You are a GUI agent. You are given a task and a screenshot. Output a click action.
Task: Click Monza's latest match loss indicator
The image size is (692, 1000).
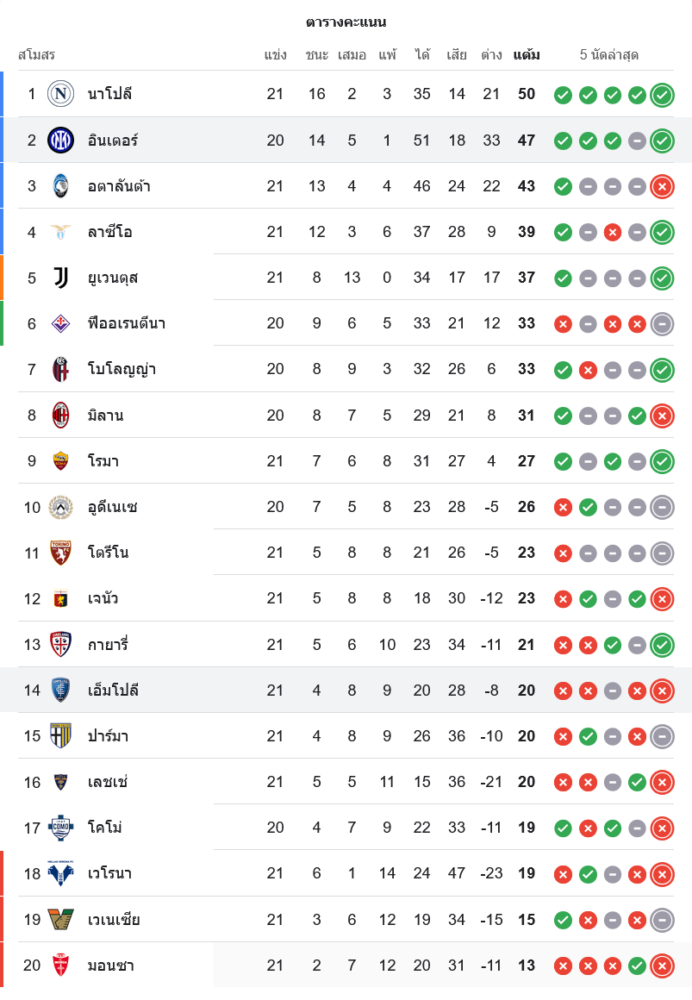pyautogui.click(x=662, y=966)
